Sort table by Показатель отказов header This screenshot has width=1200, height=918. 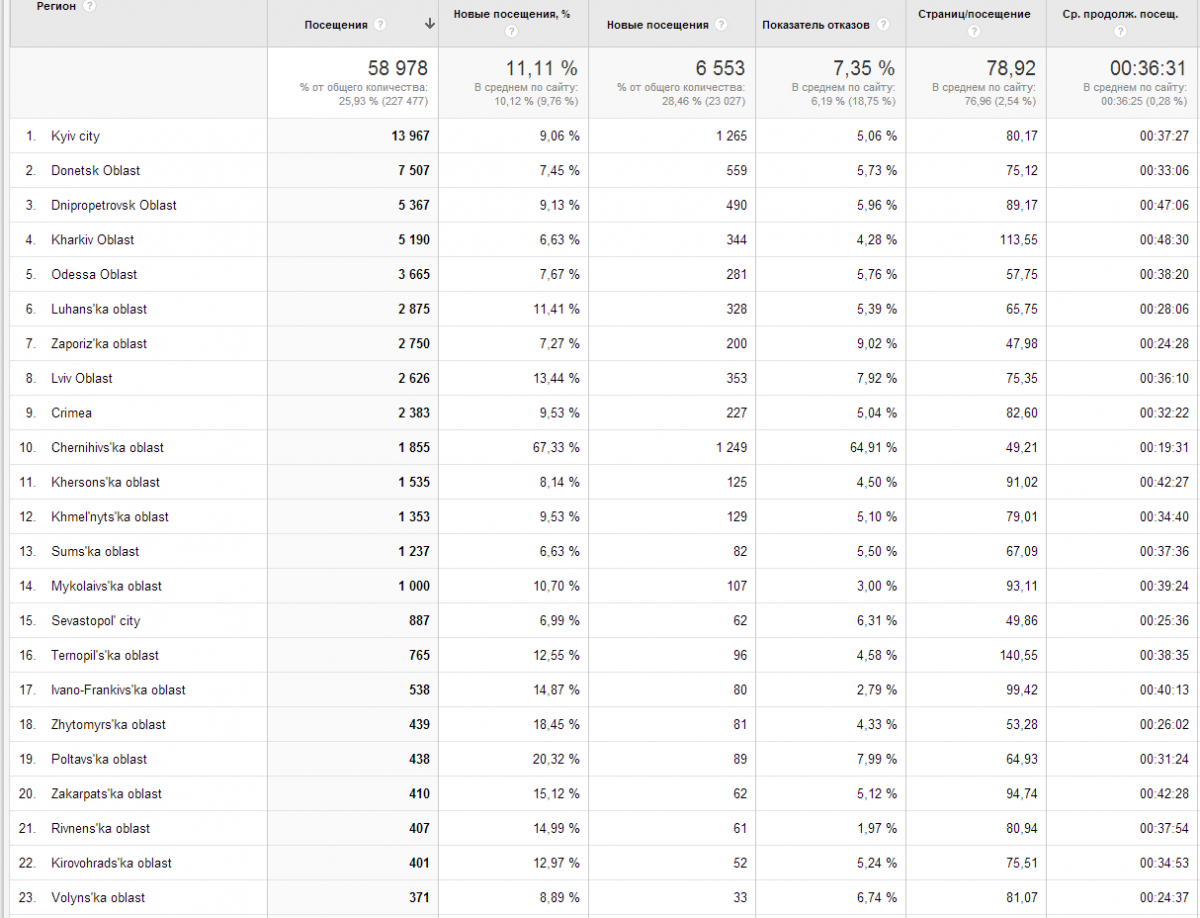click(815, 24)
